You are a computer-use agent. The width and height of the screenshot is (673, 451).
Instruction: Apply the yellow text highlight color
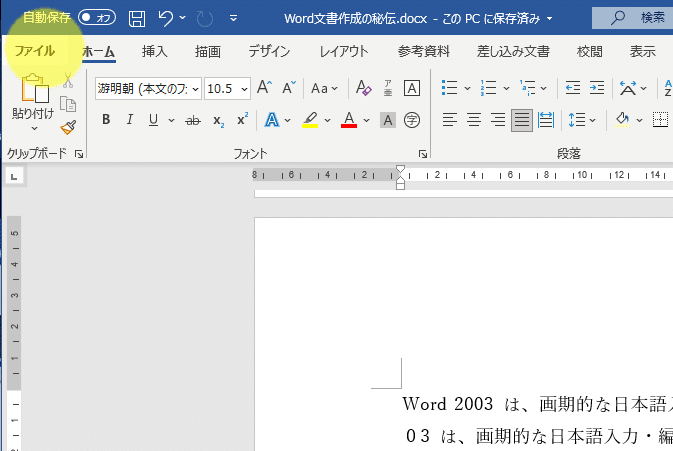coord(310,120)
